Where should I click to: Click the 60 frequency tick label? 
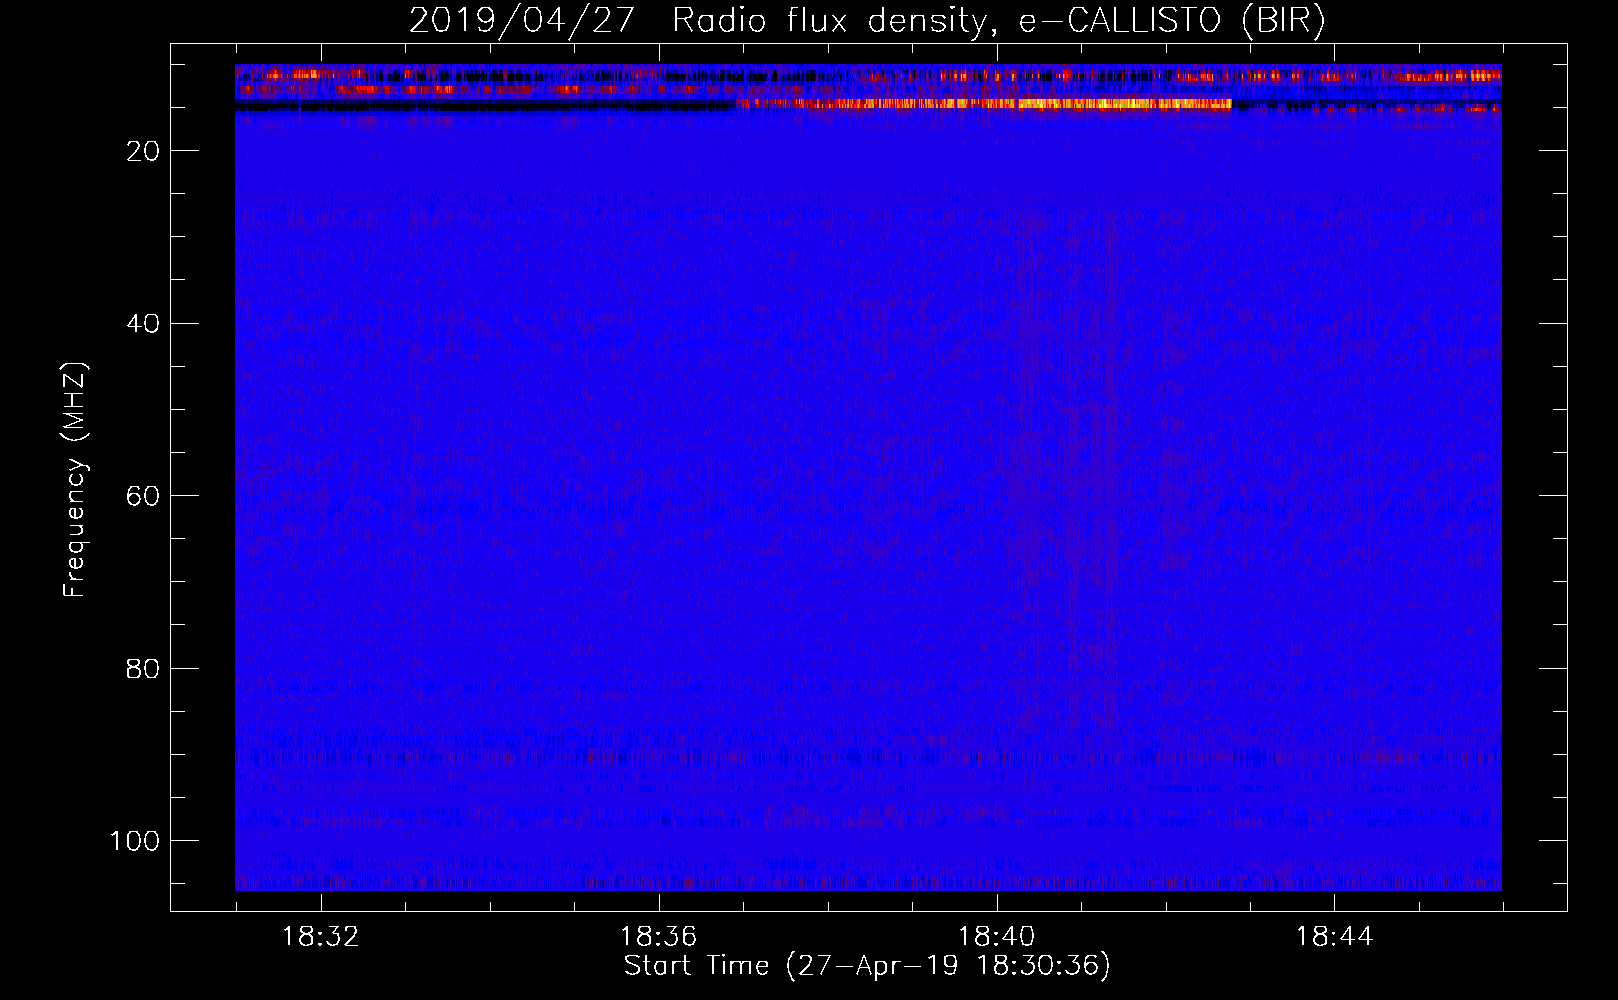[x=143, y=497]
